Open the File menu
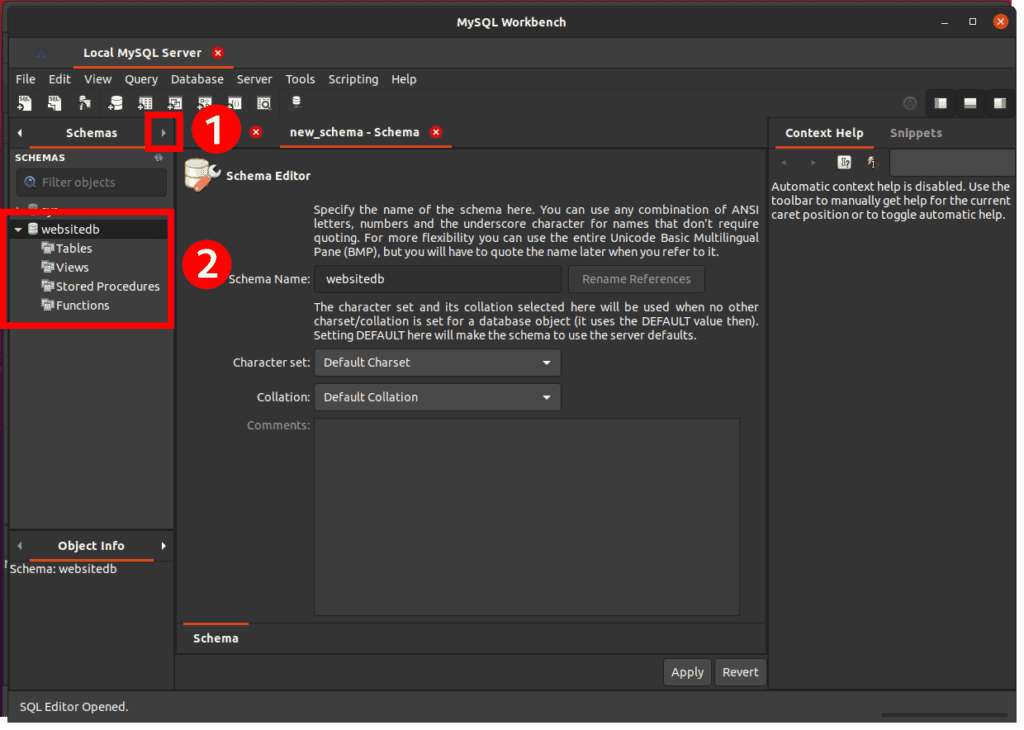 (25, 79)
